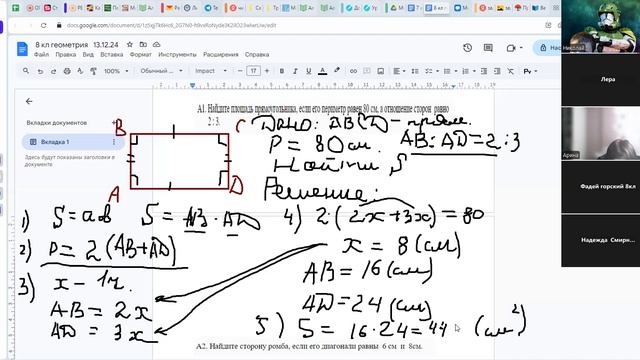Clear formatting from selection

(x=511, y=71)
